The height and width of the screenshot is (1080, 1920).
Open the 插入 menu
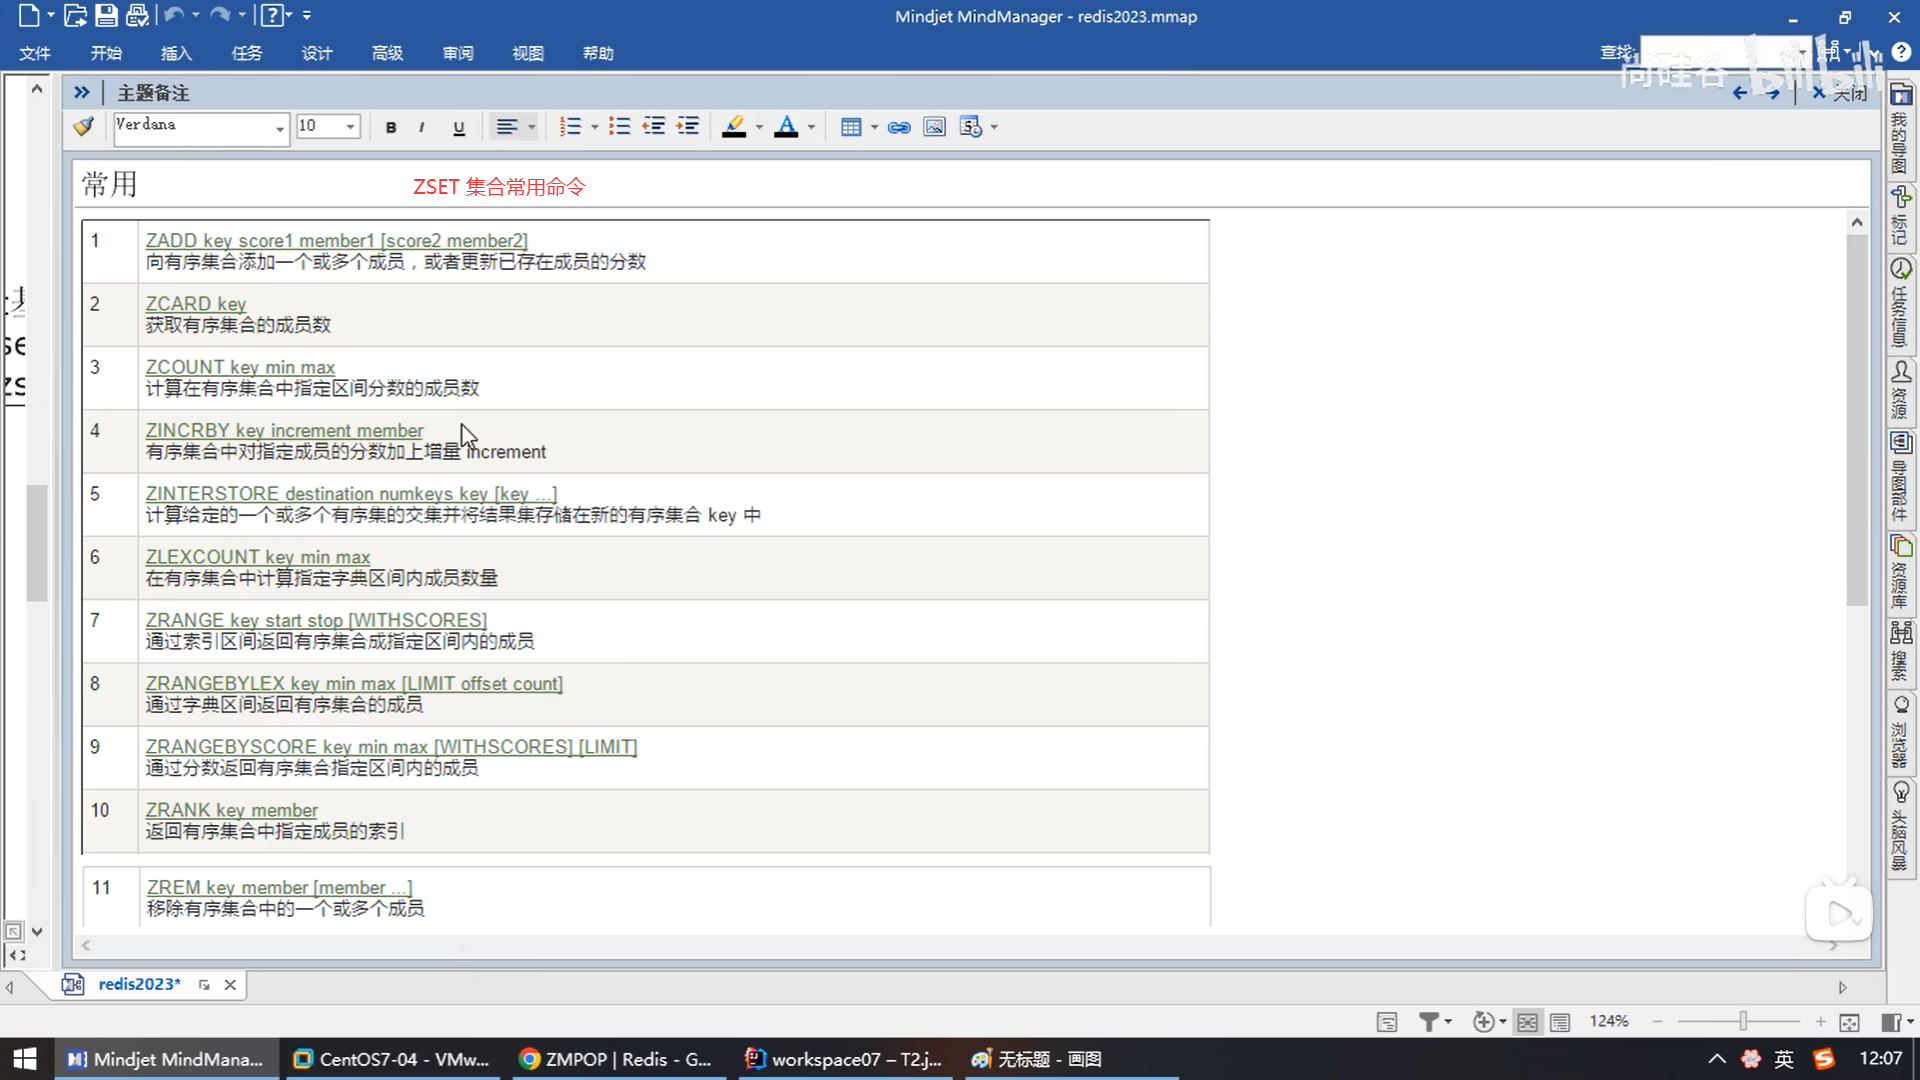coord(176,53)
